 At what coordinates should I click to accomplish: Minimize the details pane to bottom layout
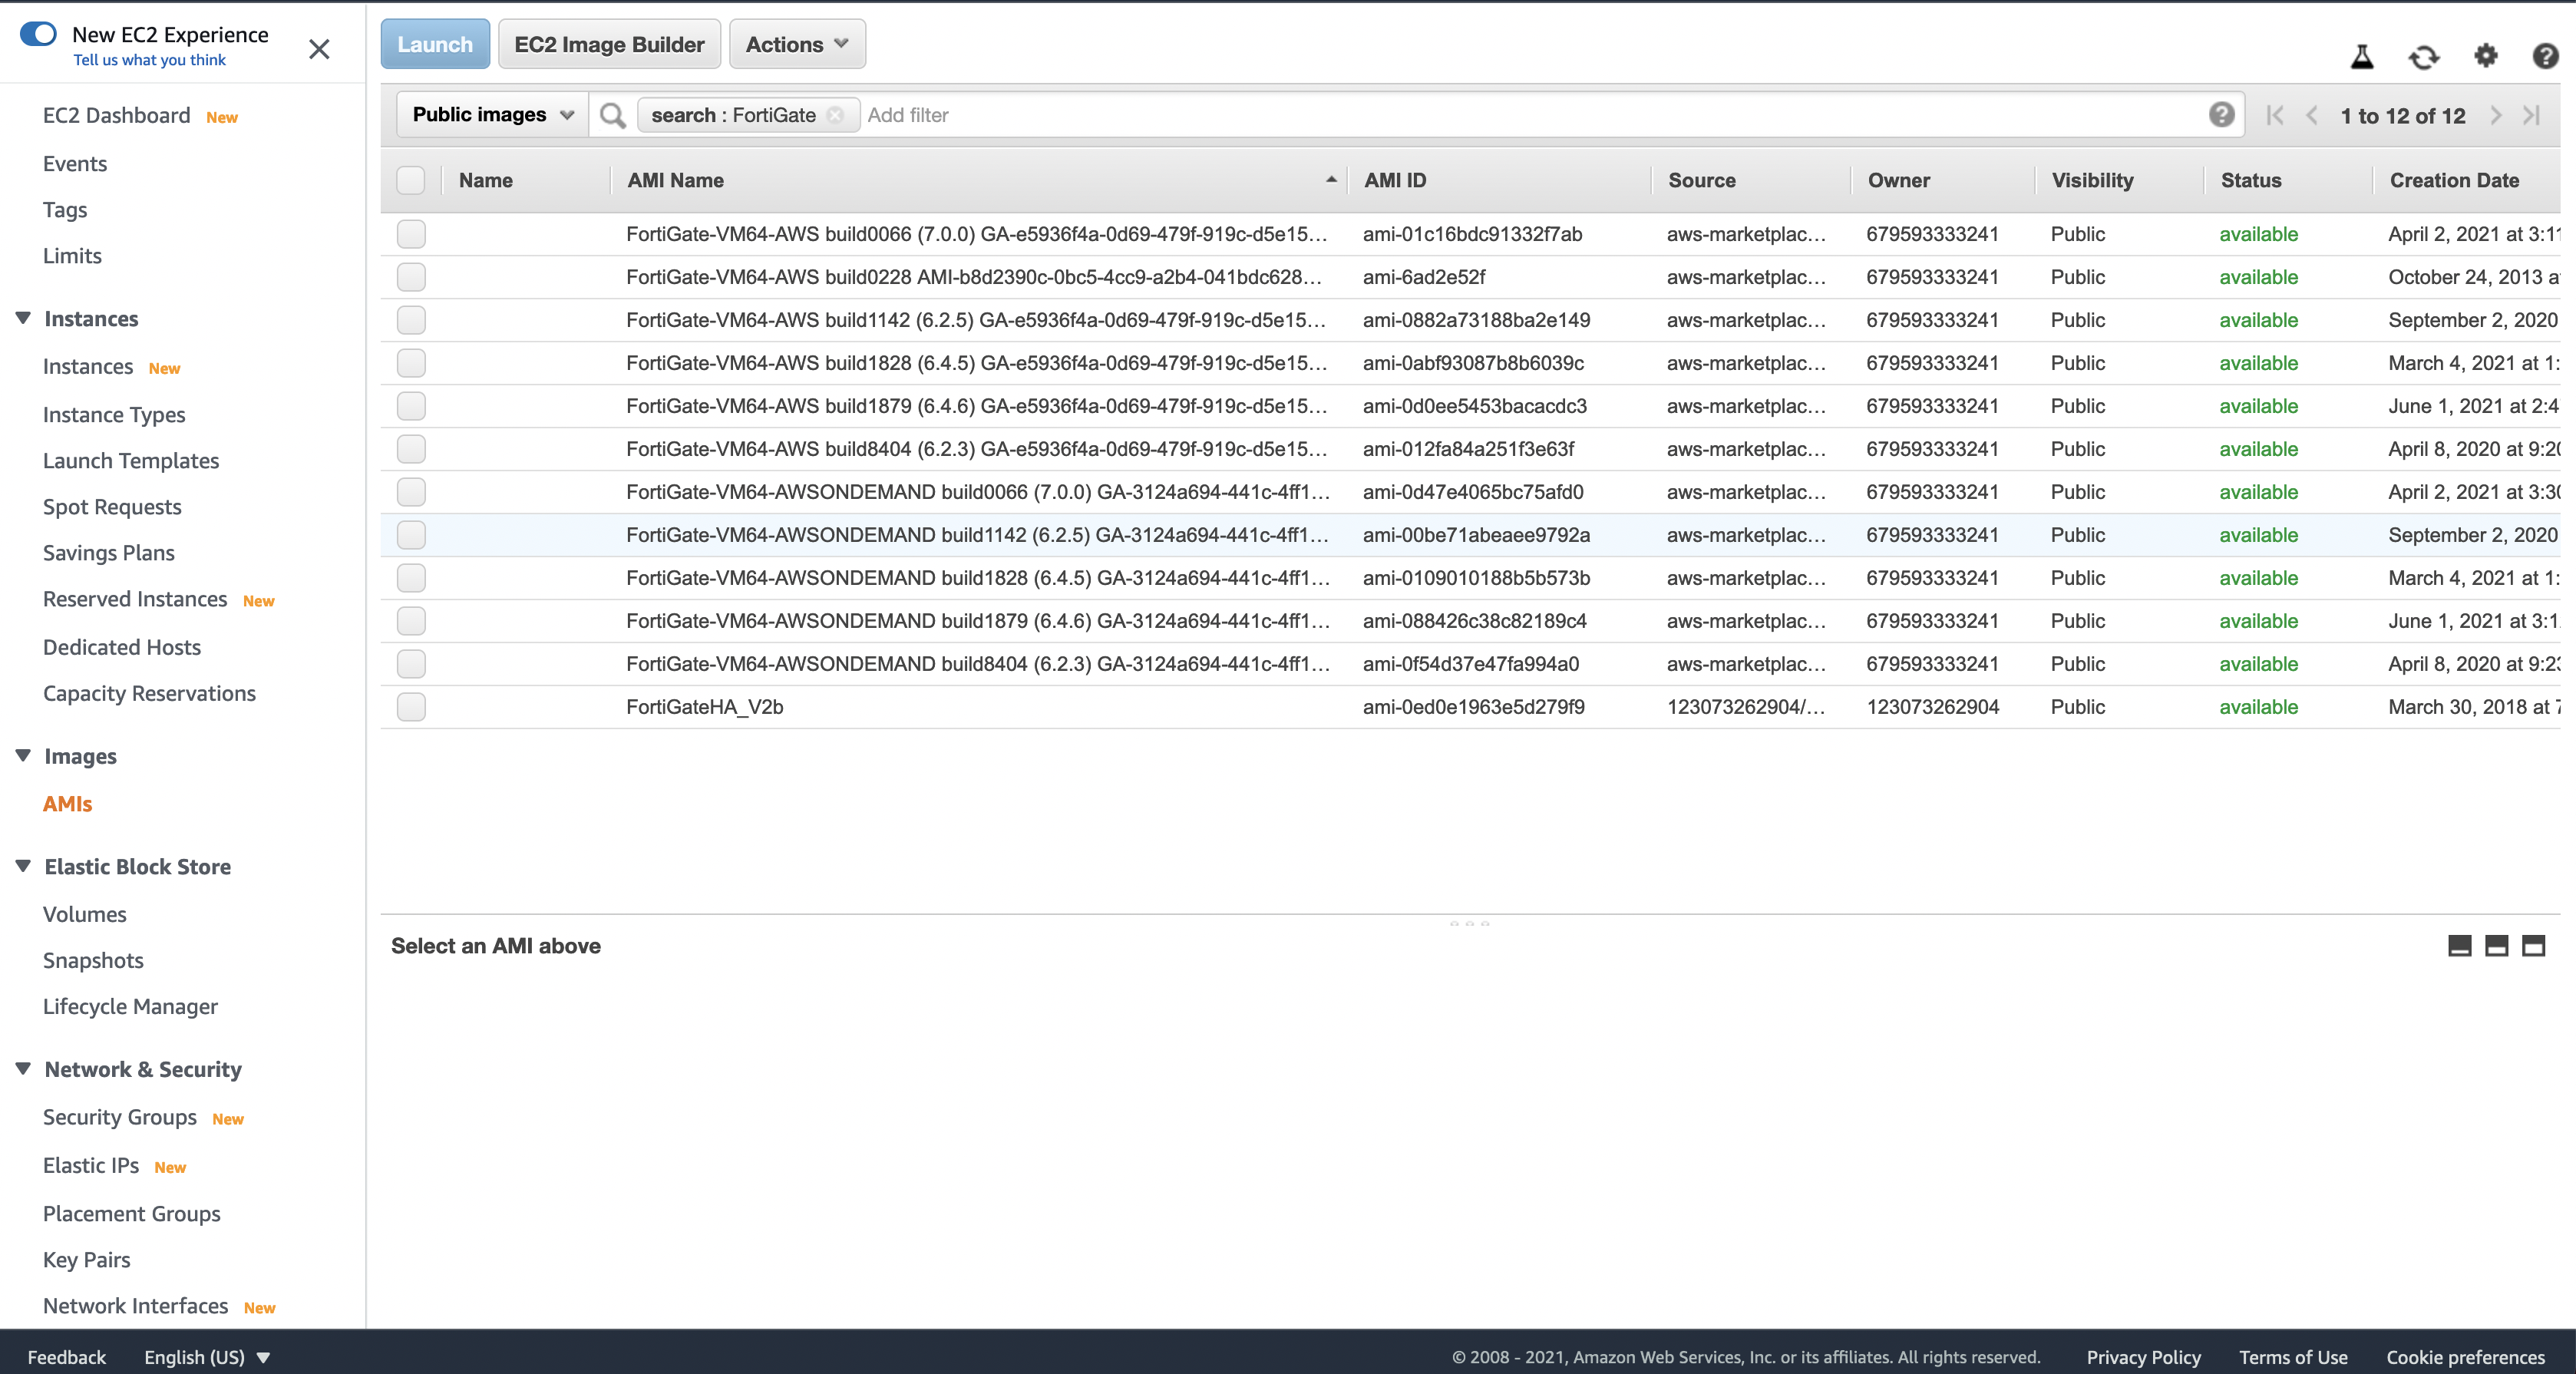coord(2459,946)
